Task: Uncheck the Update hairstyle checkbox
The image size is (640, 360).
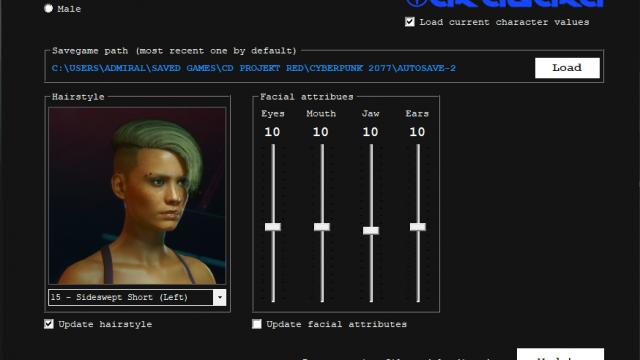Action: [x=49, y=324]
